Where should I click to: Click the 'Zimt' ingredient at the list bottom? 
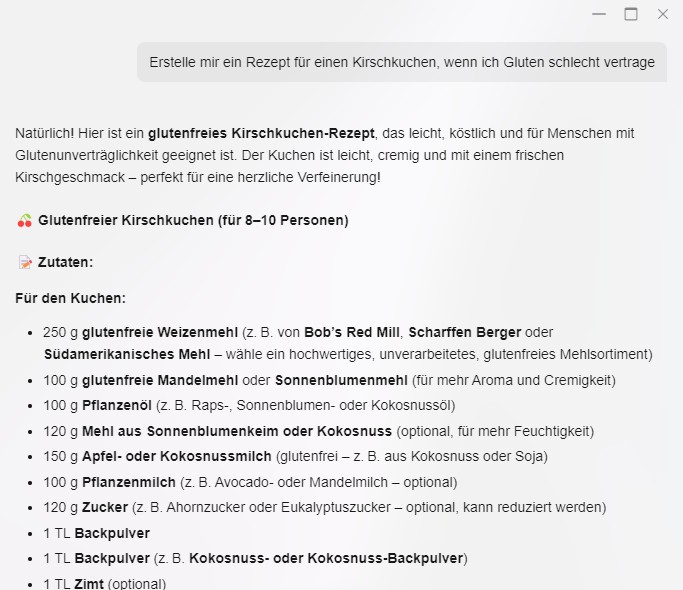pyautogui.click(x=88, y=583)
